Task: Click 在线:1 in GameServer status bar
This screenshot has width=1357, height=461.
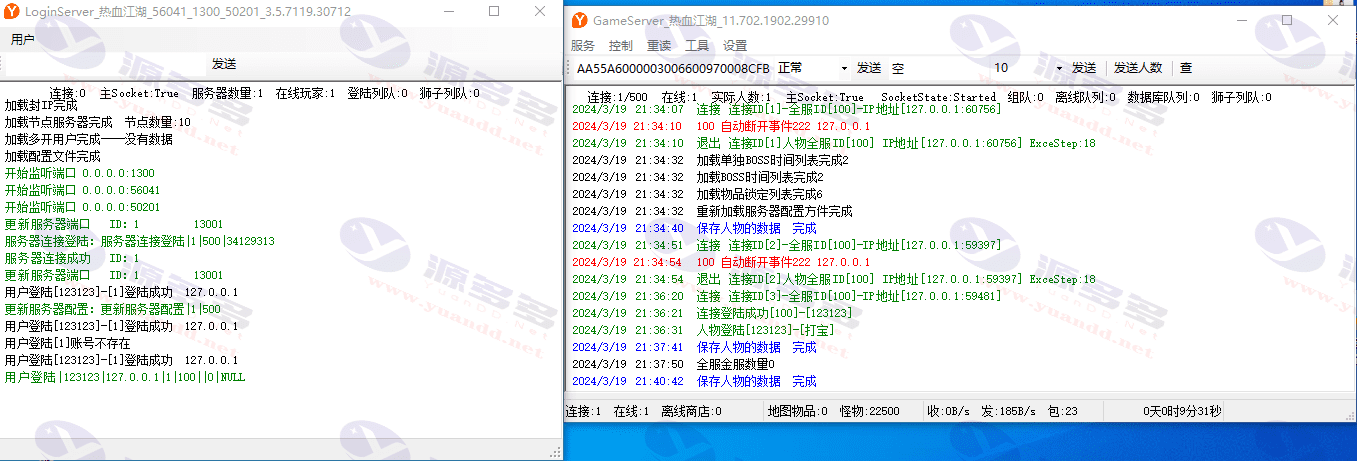Action: click(631, 411)
